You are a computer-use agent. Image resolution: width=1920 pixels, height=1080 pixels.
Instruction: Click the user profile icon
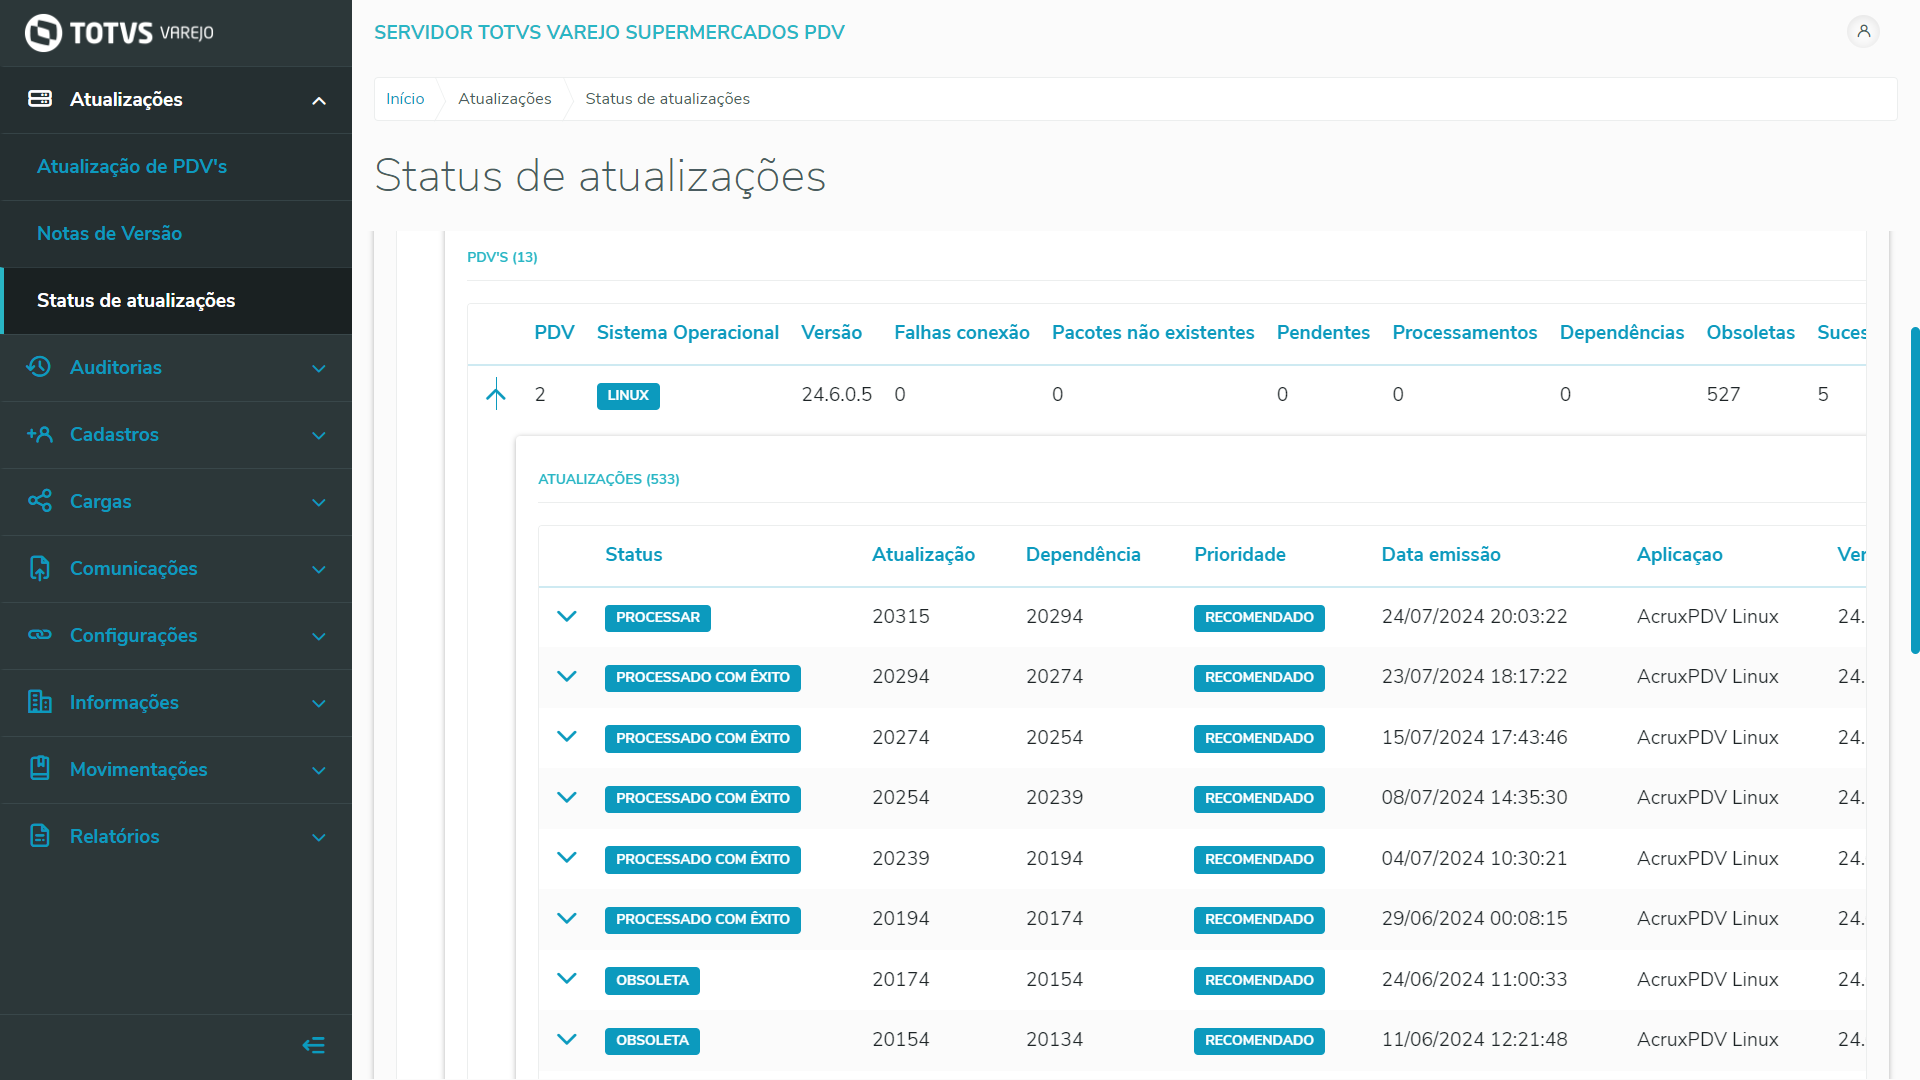(x=1863, y=31)
